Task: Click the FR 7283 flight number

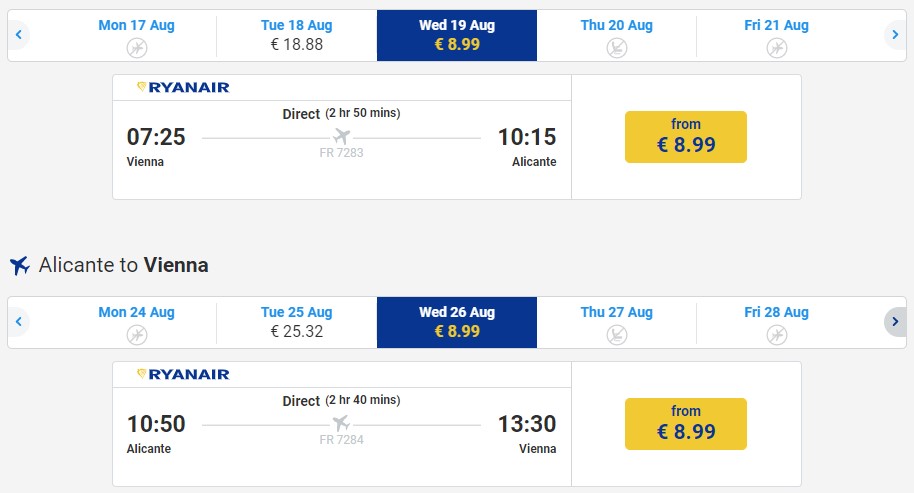Action: click(x=342, y=153)
